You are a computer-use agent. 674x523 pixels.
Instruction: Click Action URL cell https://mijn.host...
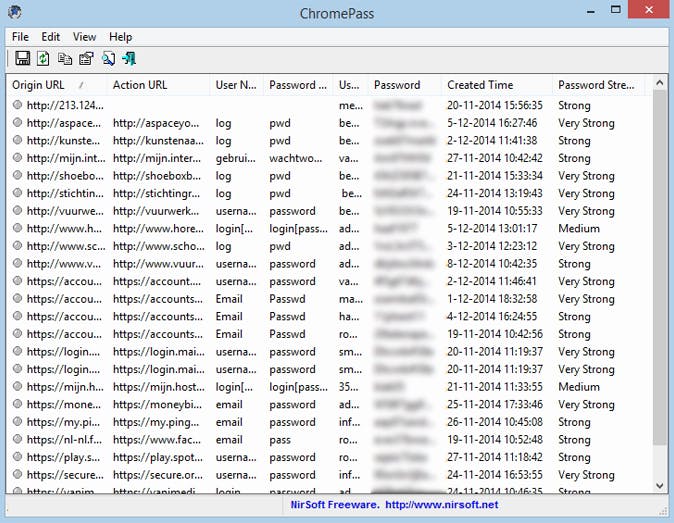(159, 387)
